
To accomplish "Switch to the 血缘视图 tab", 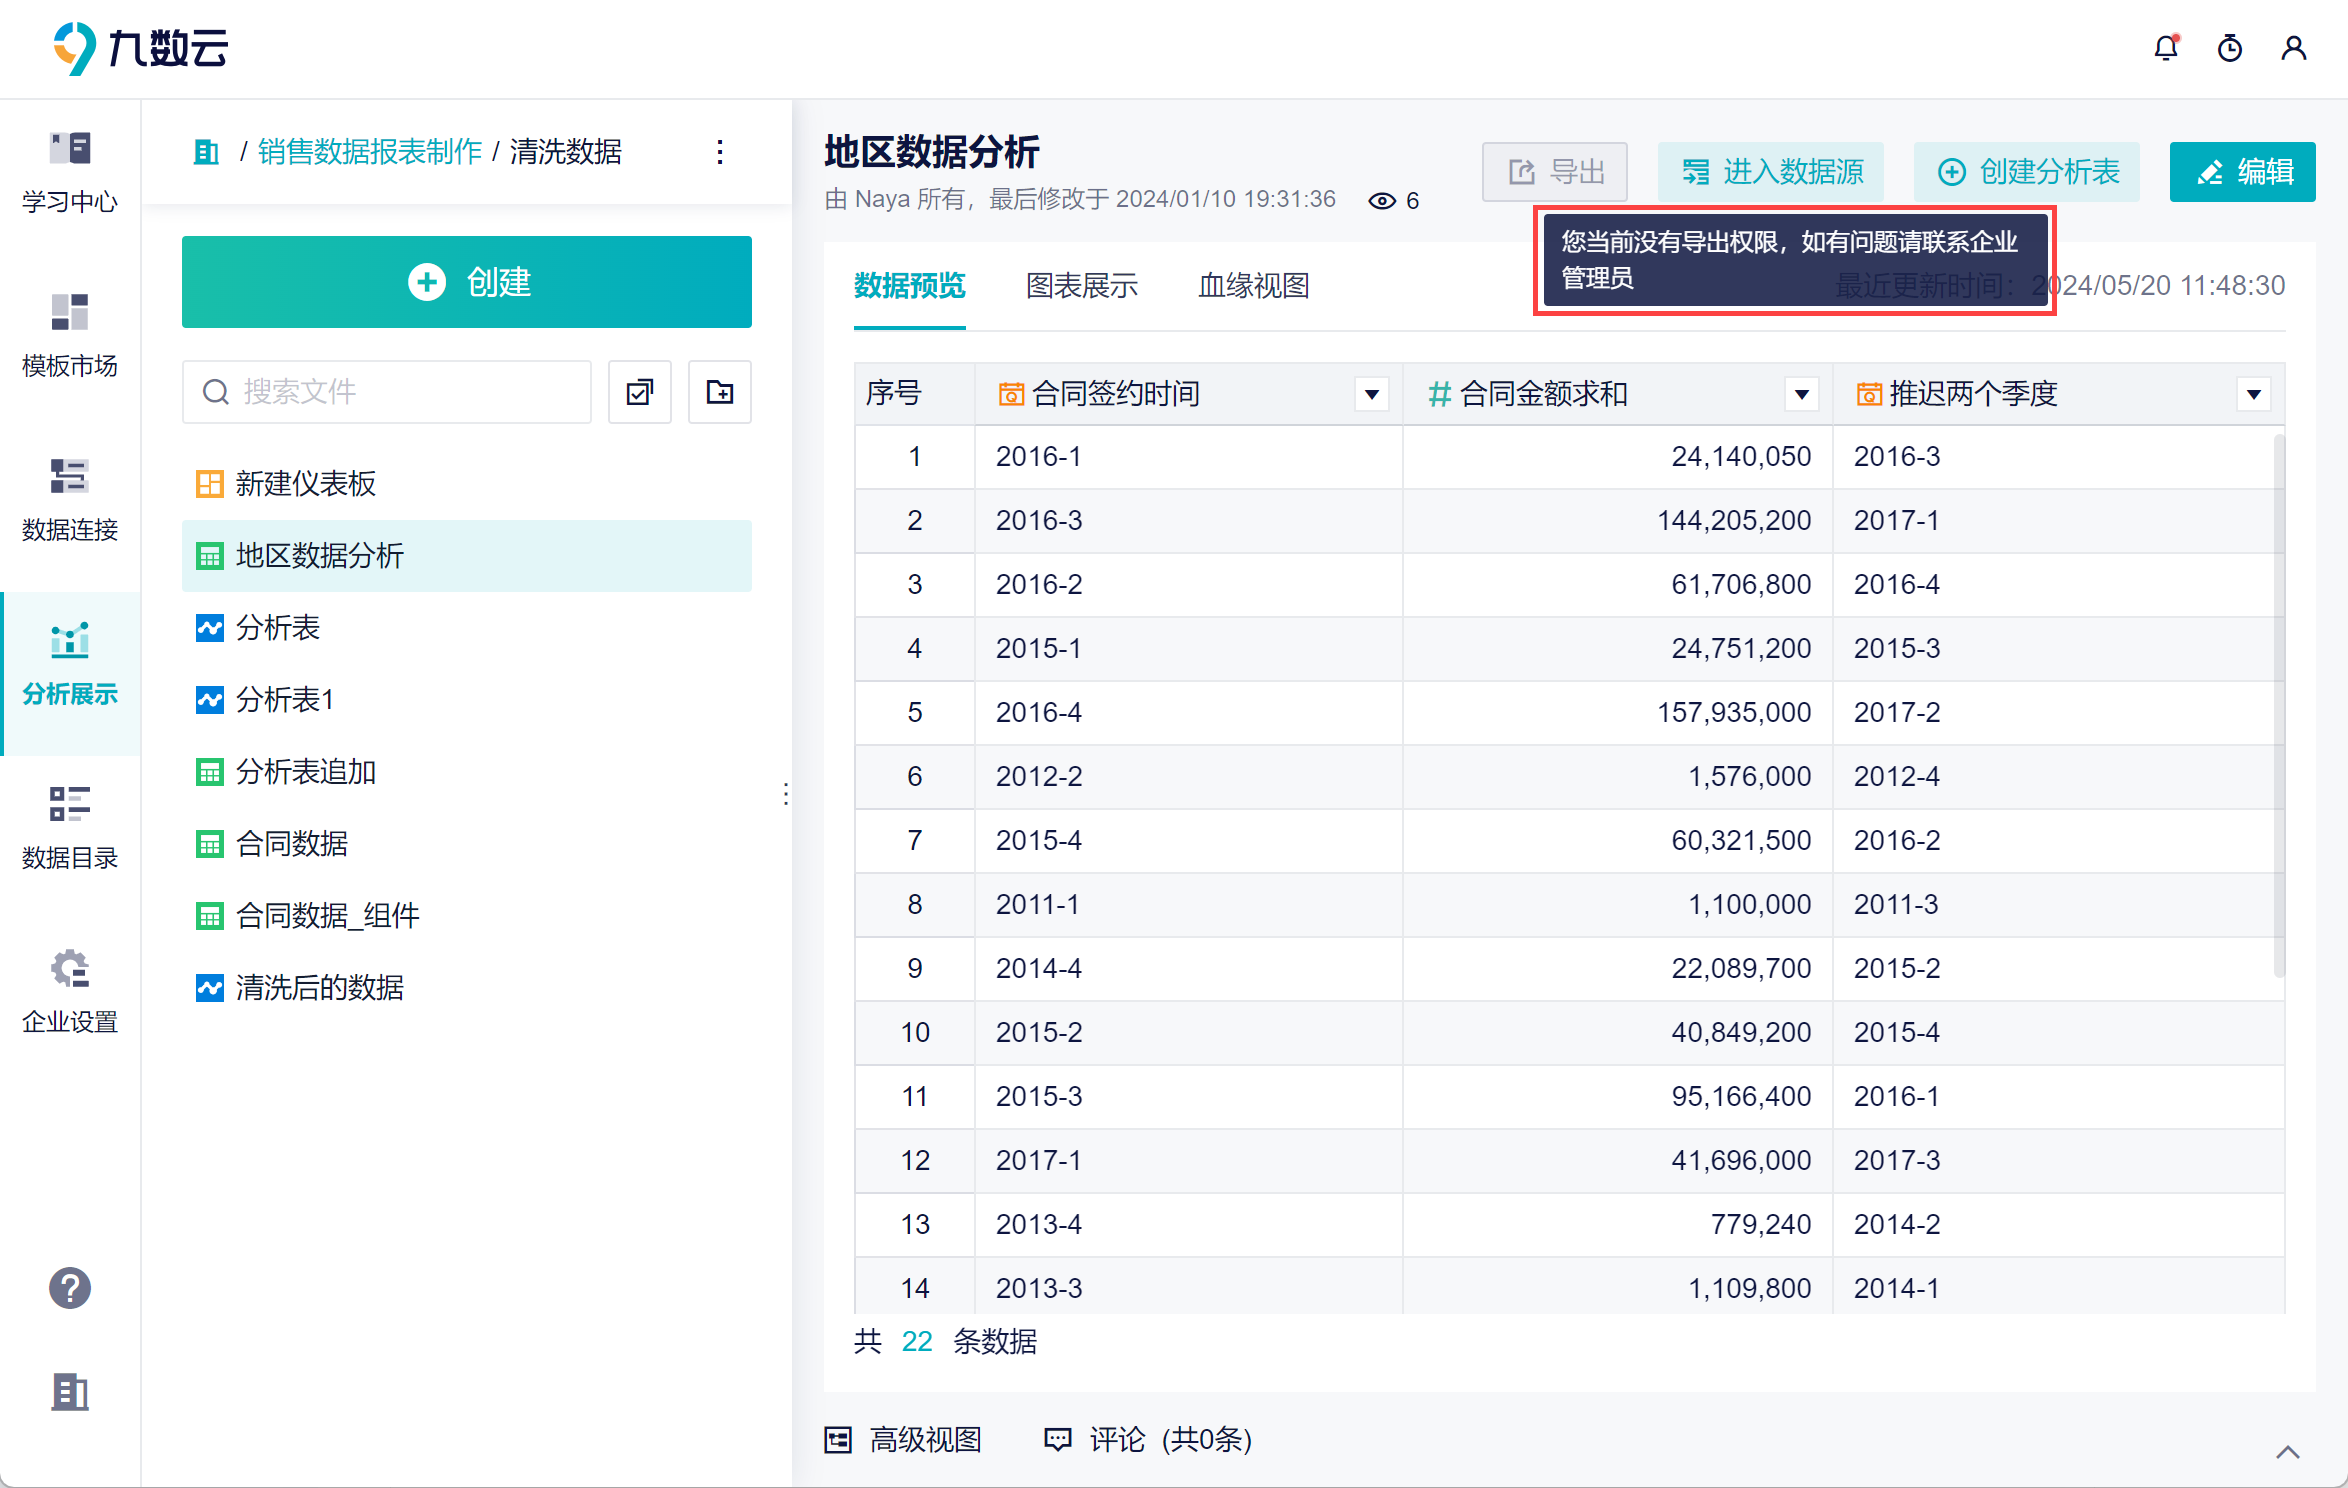I will (x=1254, y=286).
